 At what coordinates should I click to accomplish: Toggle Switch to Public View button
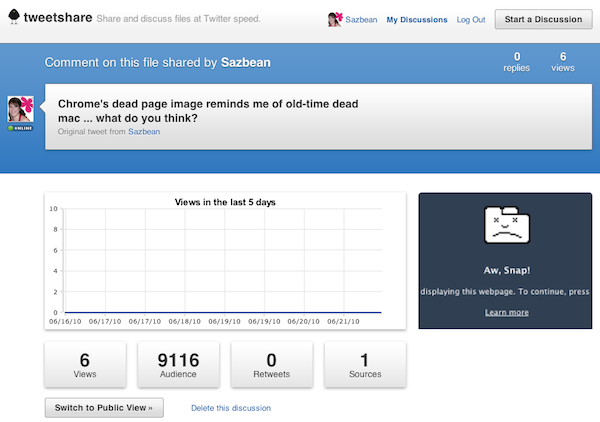click(104, 408)
